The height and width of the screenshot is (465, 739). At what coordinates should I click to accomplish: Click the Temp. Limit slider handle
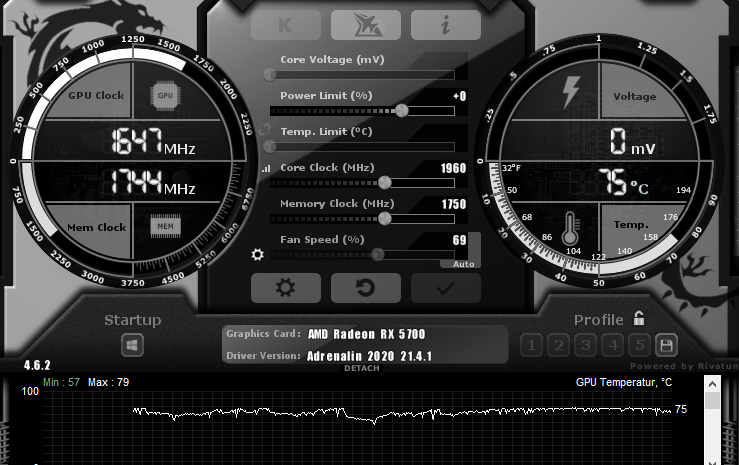point(270,147)
